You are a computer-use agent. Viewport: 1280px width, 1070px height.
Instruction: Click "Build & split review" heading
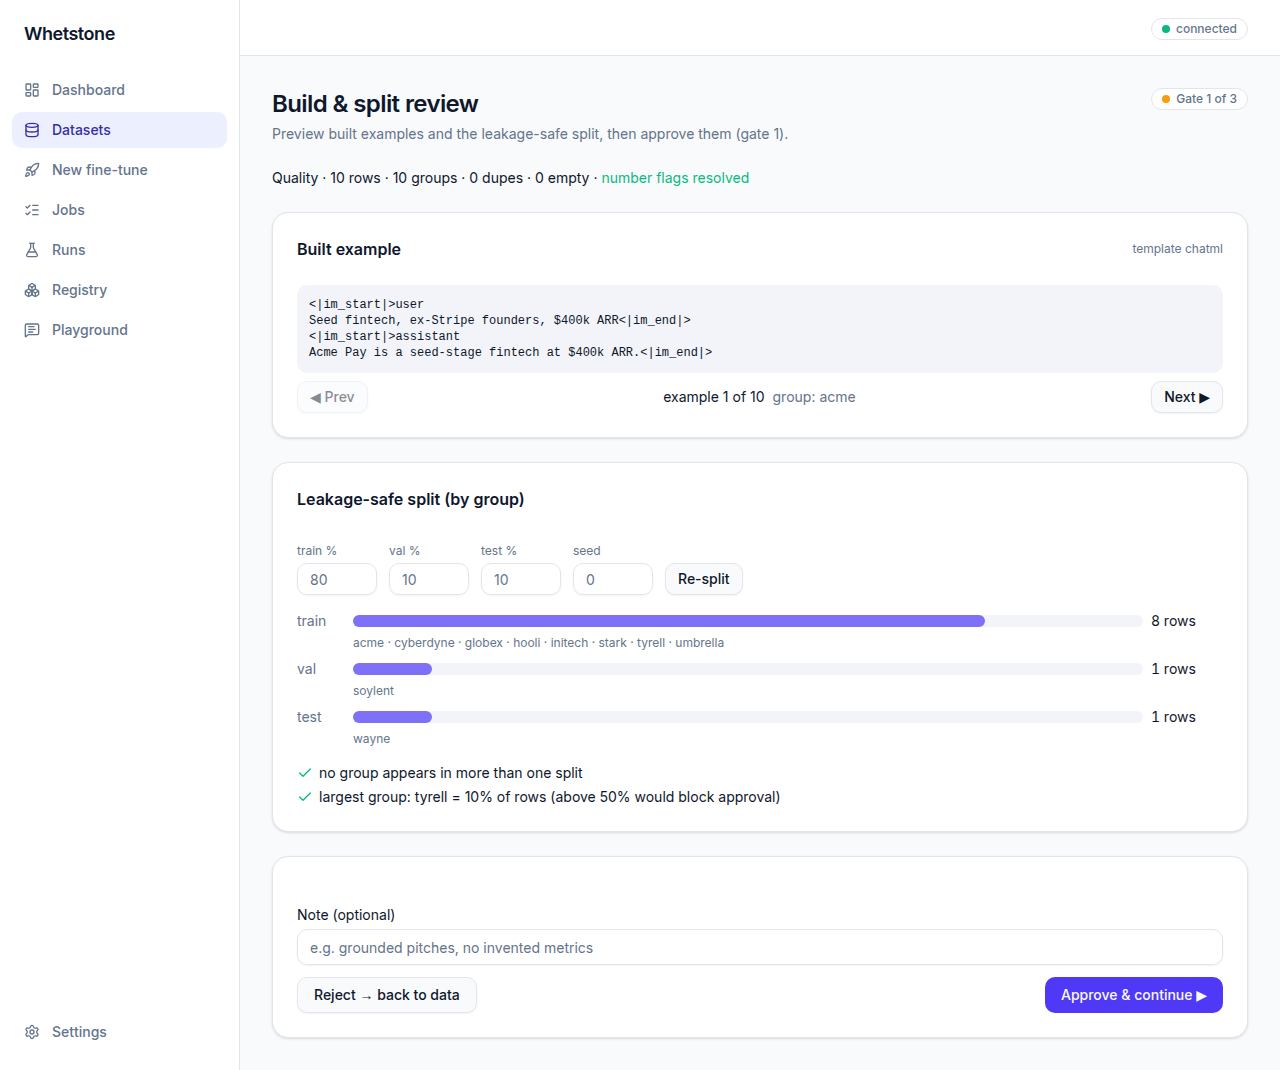pyautogui.click(x=375, y=104)
